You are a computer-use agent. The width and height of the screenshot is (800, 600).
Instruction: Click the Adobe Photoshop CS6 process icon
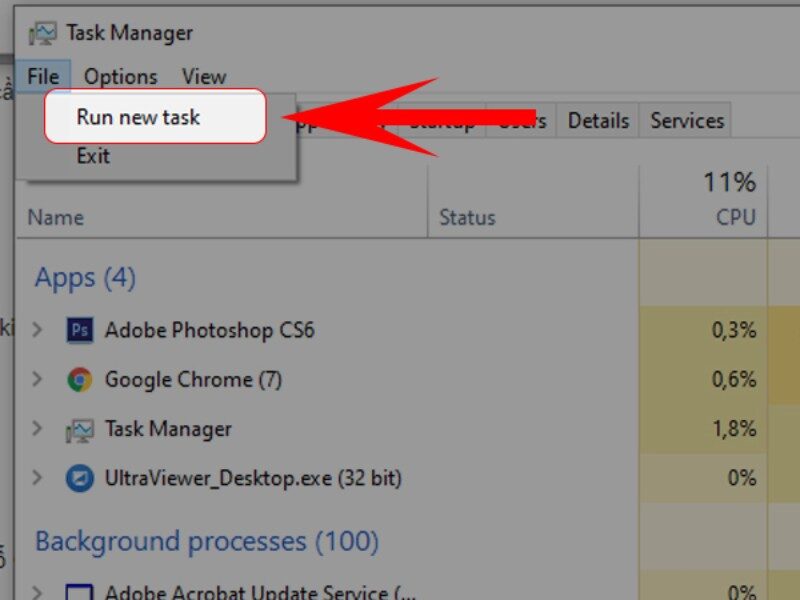coord(82,330)
